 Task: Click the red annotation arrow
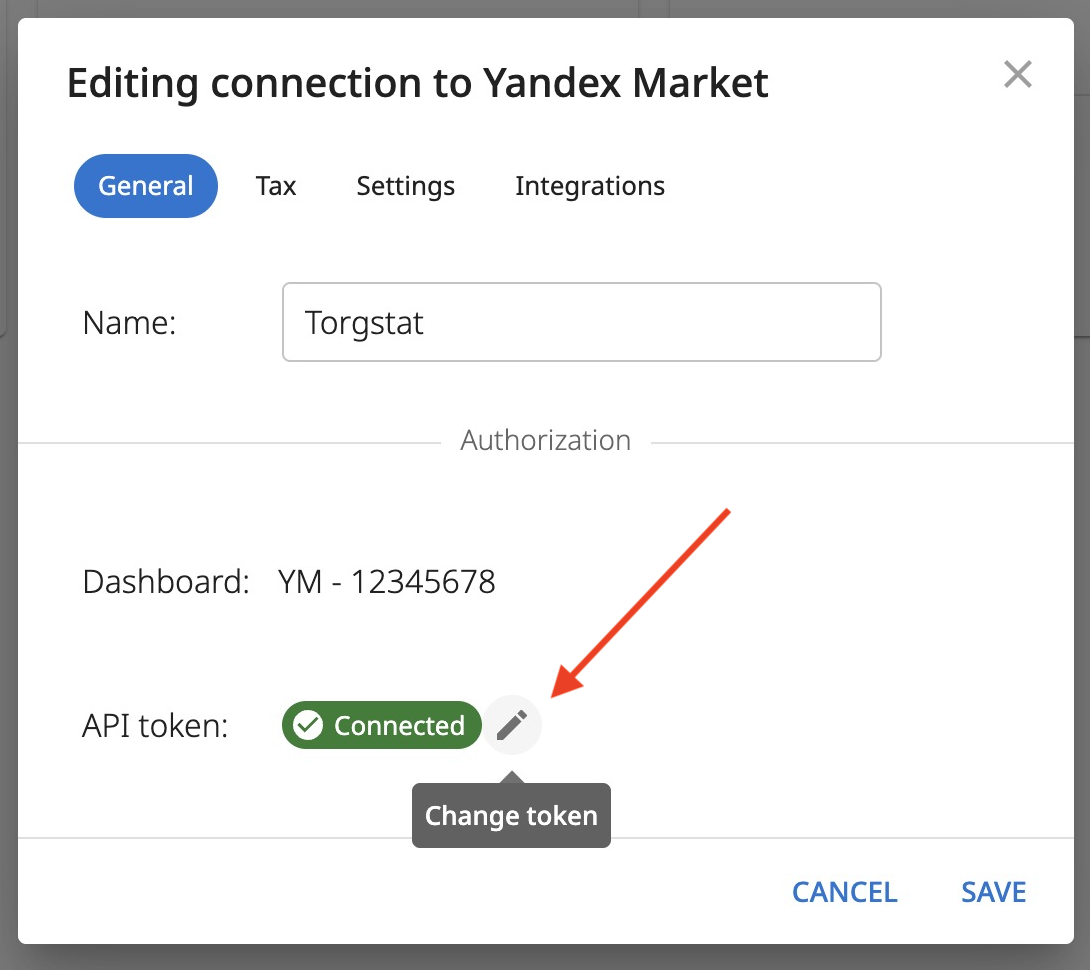click(640, 603)
